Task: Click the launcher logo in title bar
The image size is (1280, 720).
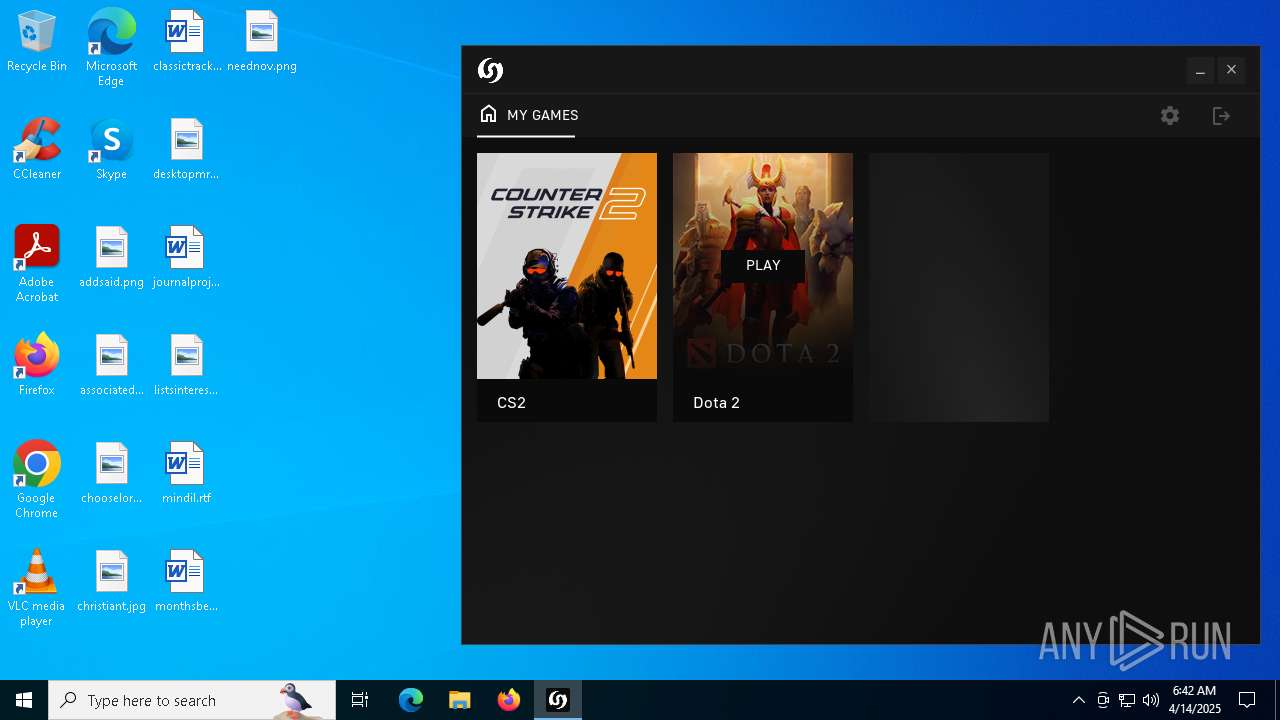Action: pos(490,70)
